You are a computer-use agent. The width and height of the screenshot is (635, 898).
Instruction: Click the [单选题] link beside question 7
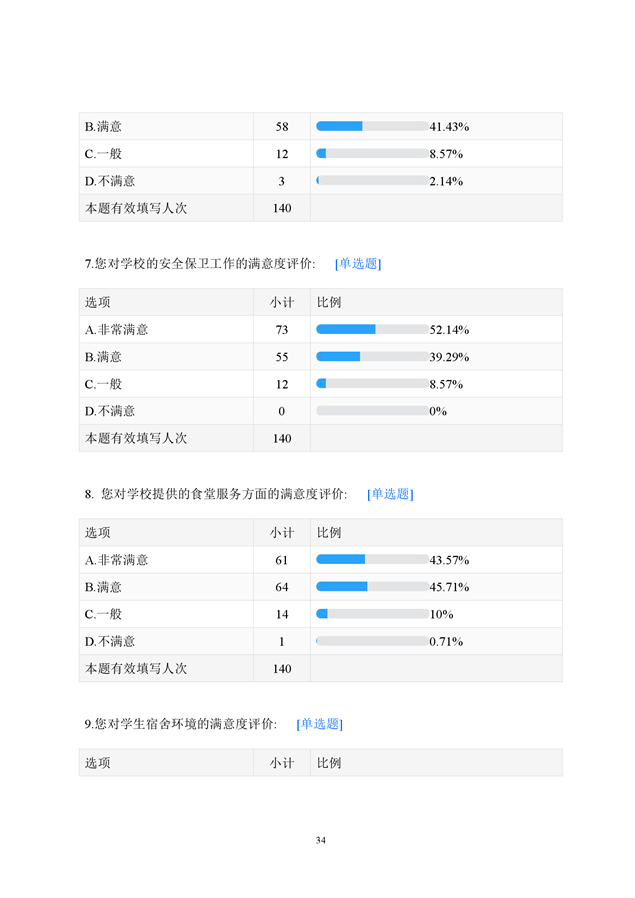coord(357,264)
